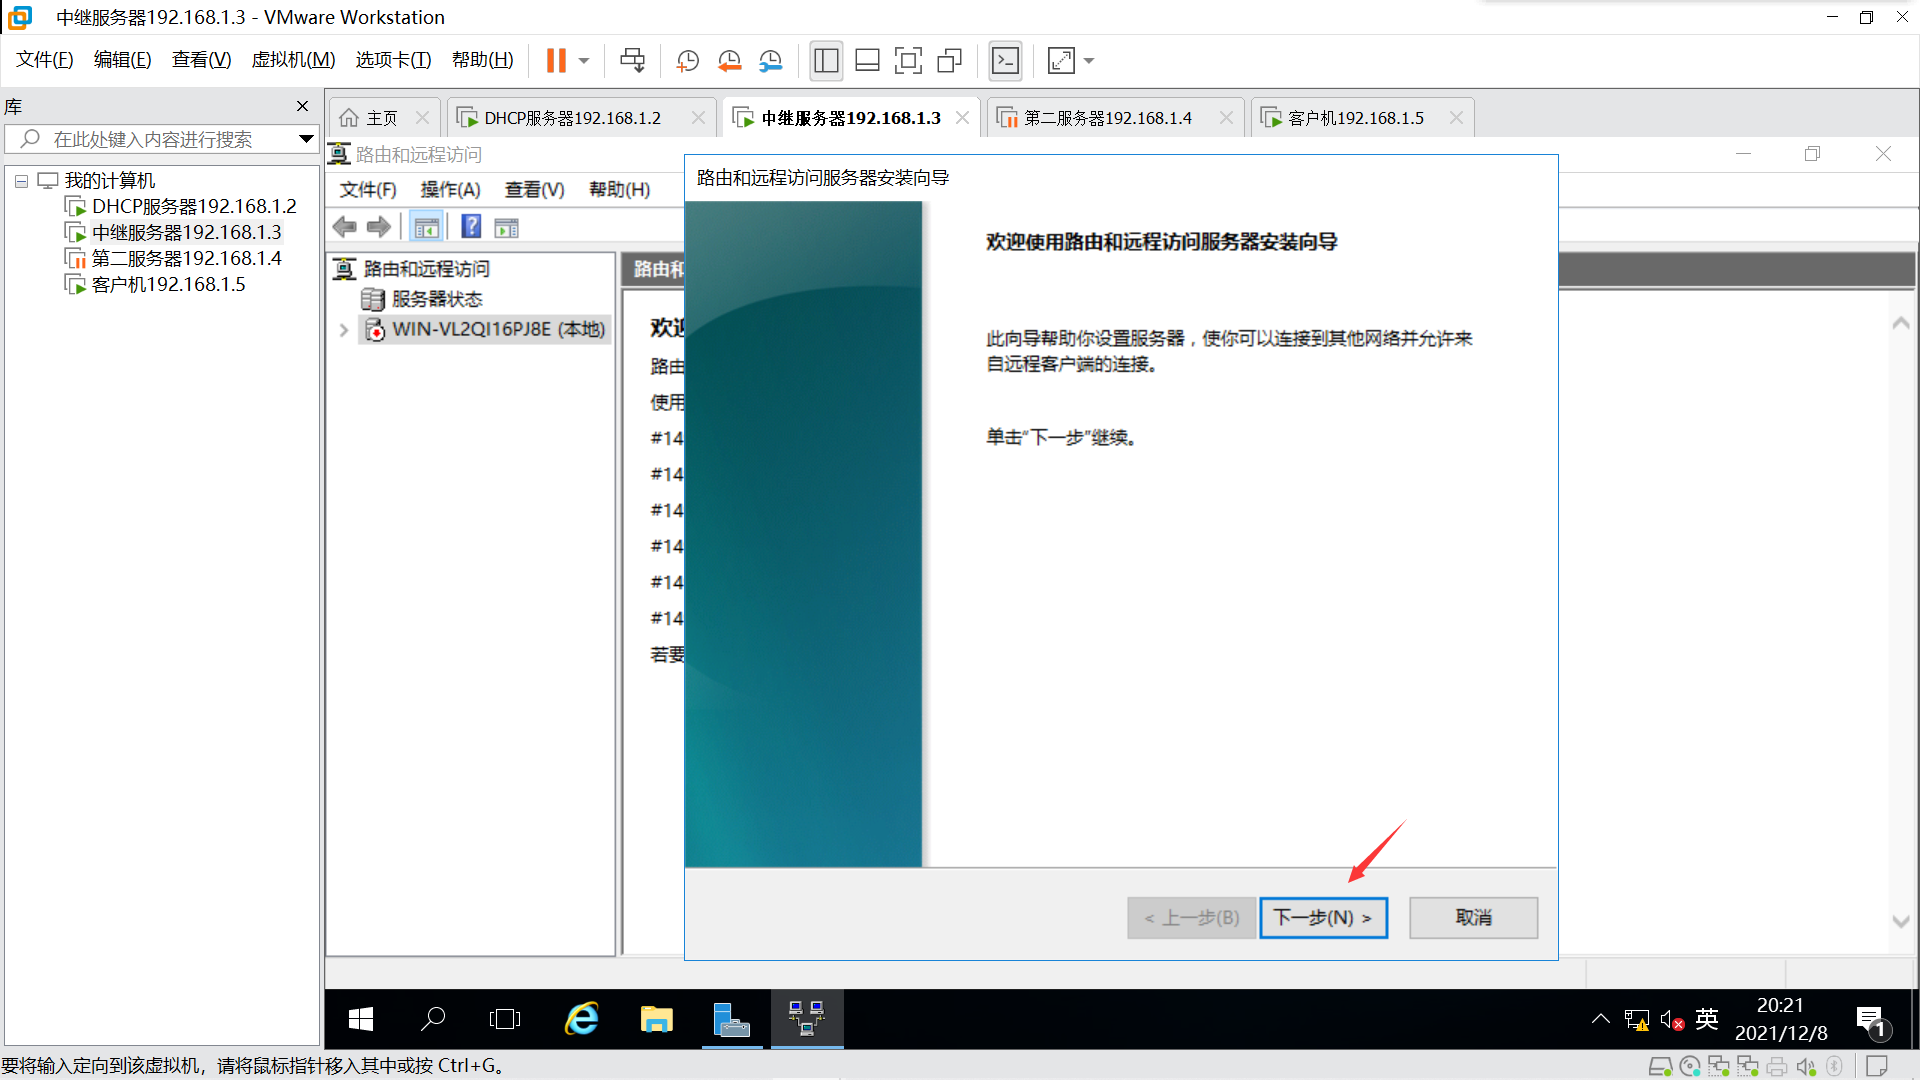
Task: Click the VMware pause virtual machine icon
Action: point(556,61)
